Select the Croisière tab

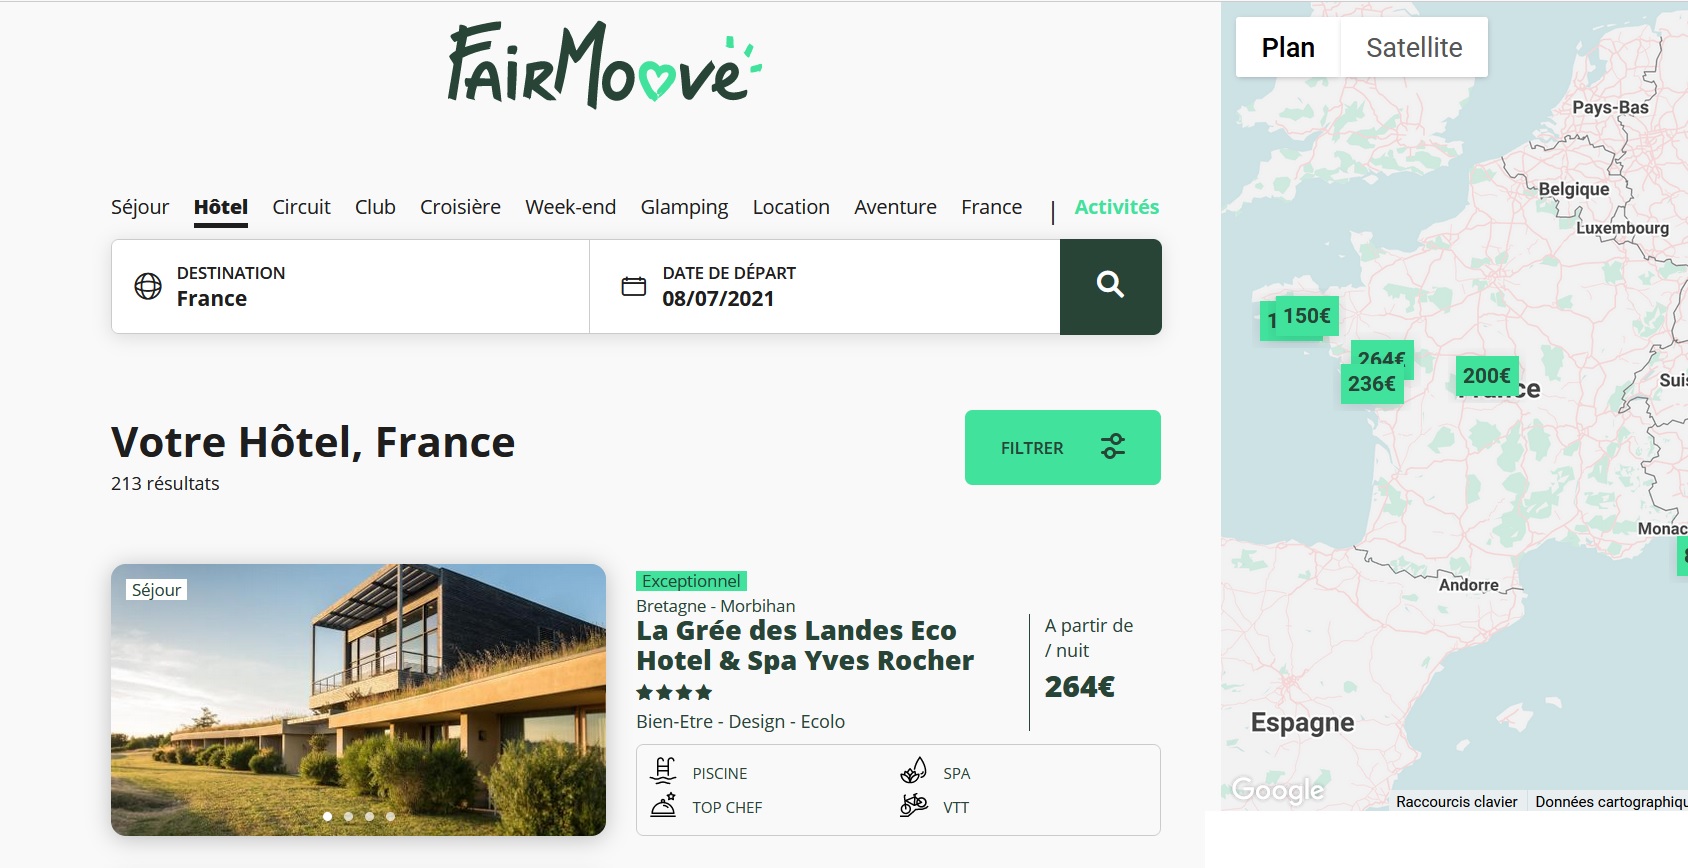(x=460, y=207)
